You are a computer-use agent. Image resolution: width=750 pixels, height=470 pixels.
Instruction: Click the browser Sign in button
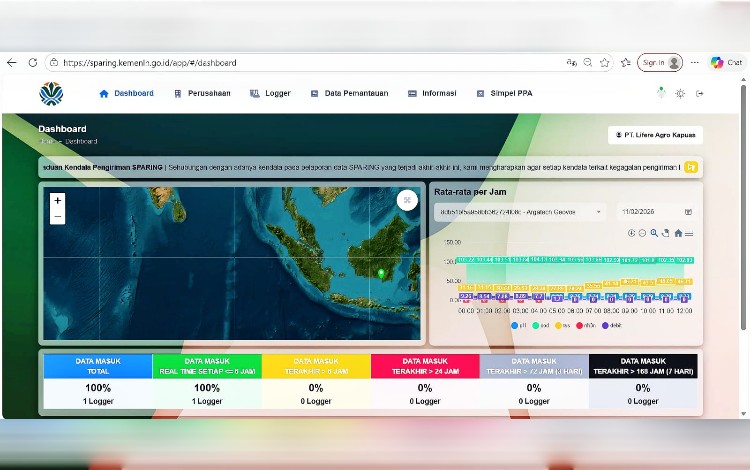(659, 62)
